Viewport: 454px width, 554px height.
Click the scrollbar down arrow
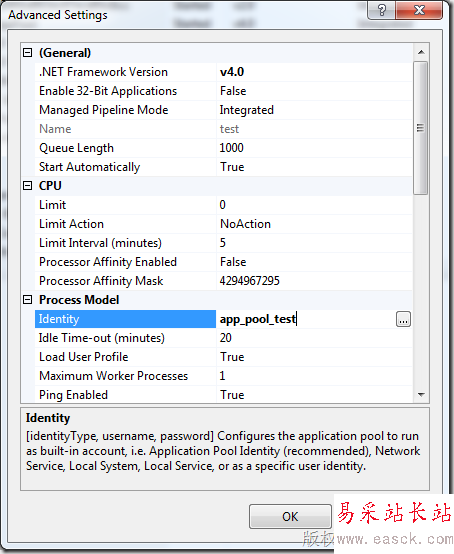coord(421,394)
